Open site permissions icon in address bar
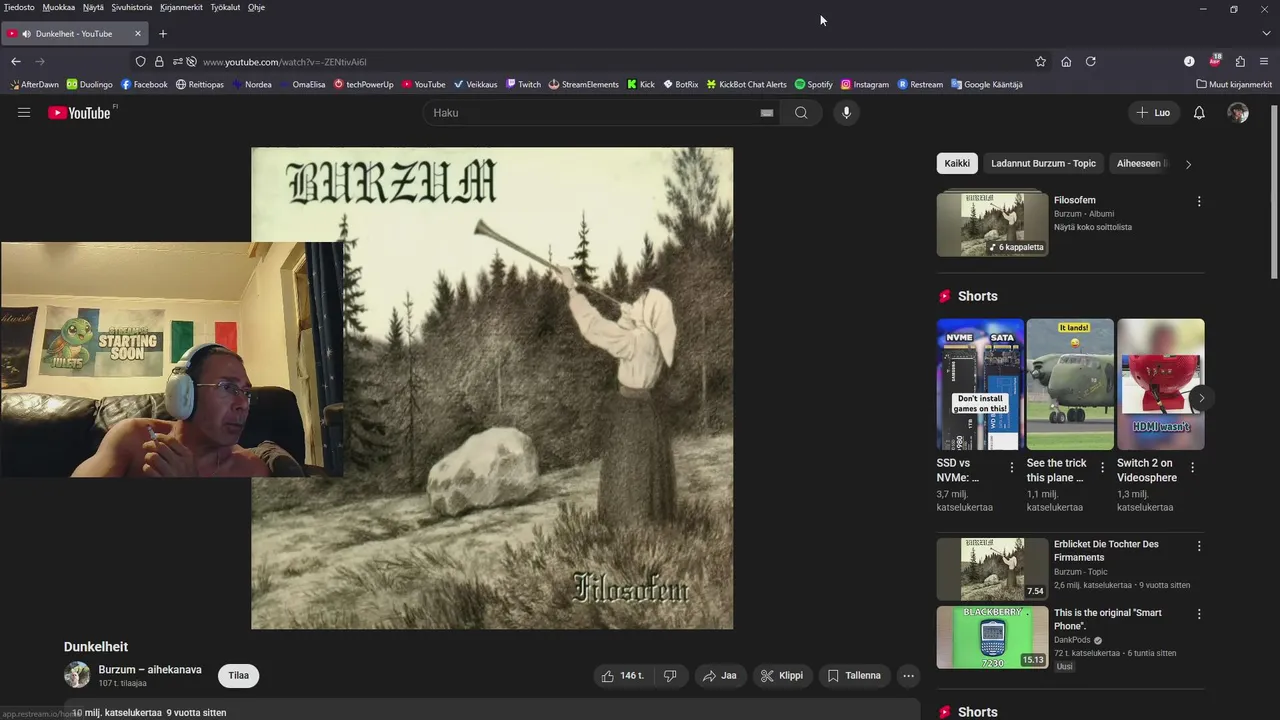1280x720 pixels. tap(177, 62)
